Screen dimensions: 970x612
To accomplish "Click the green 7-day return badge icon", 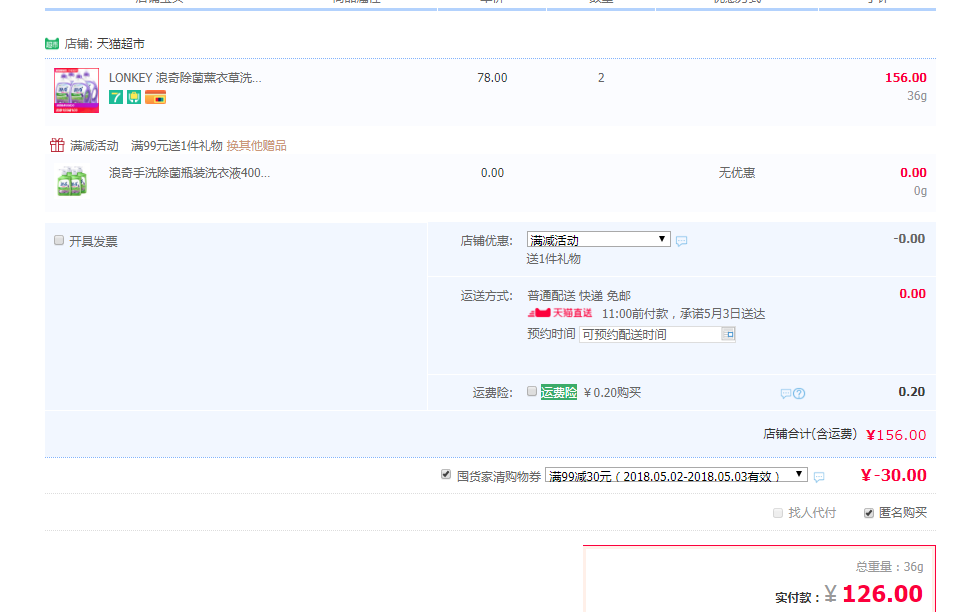I will click(116, 97).
